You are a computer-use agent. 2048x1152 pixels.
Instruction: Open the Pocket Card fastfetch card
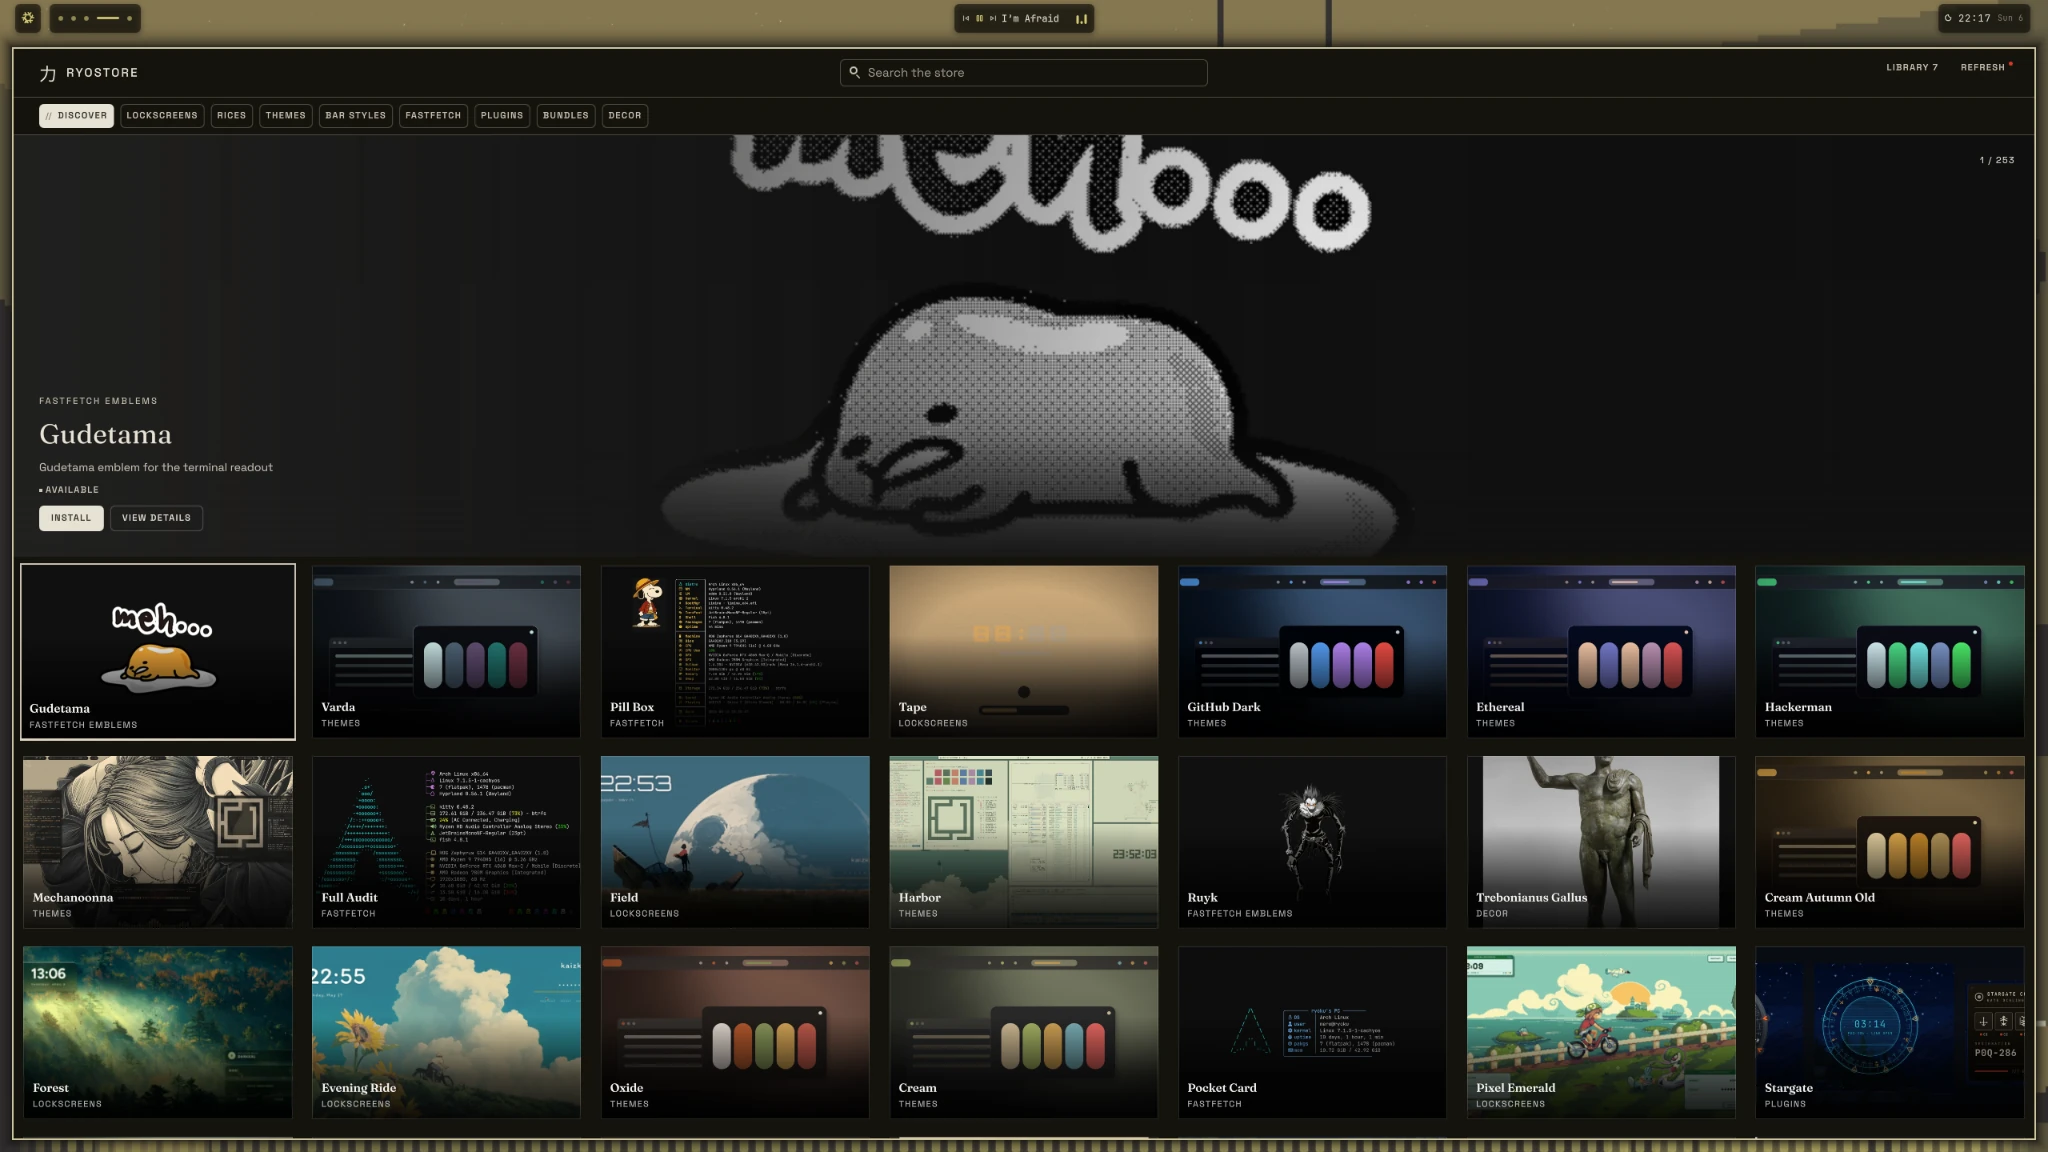click(x=1312, y=1032)
